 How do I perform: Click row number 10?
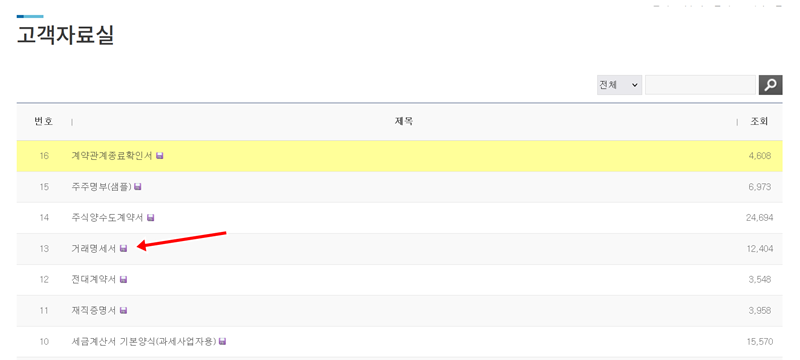point(44,342)
